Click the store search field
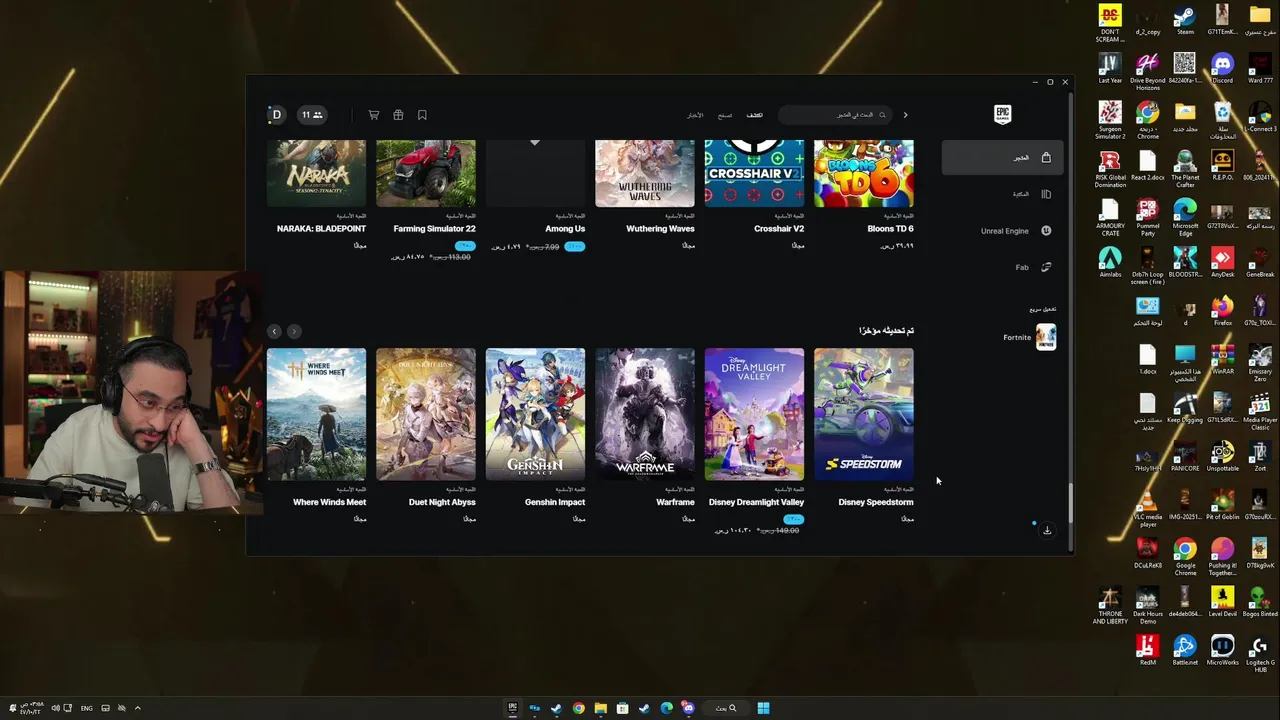The image size is (1280, 720). (835, 115)
